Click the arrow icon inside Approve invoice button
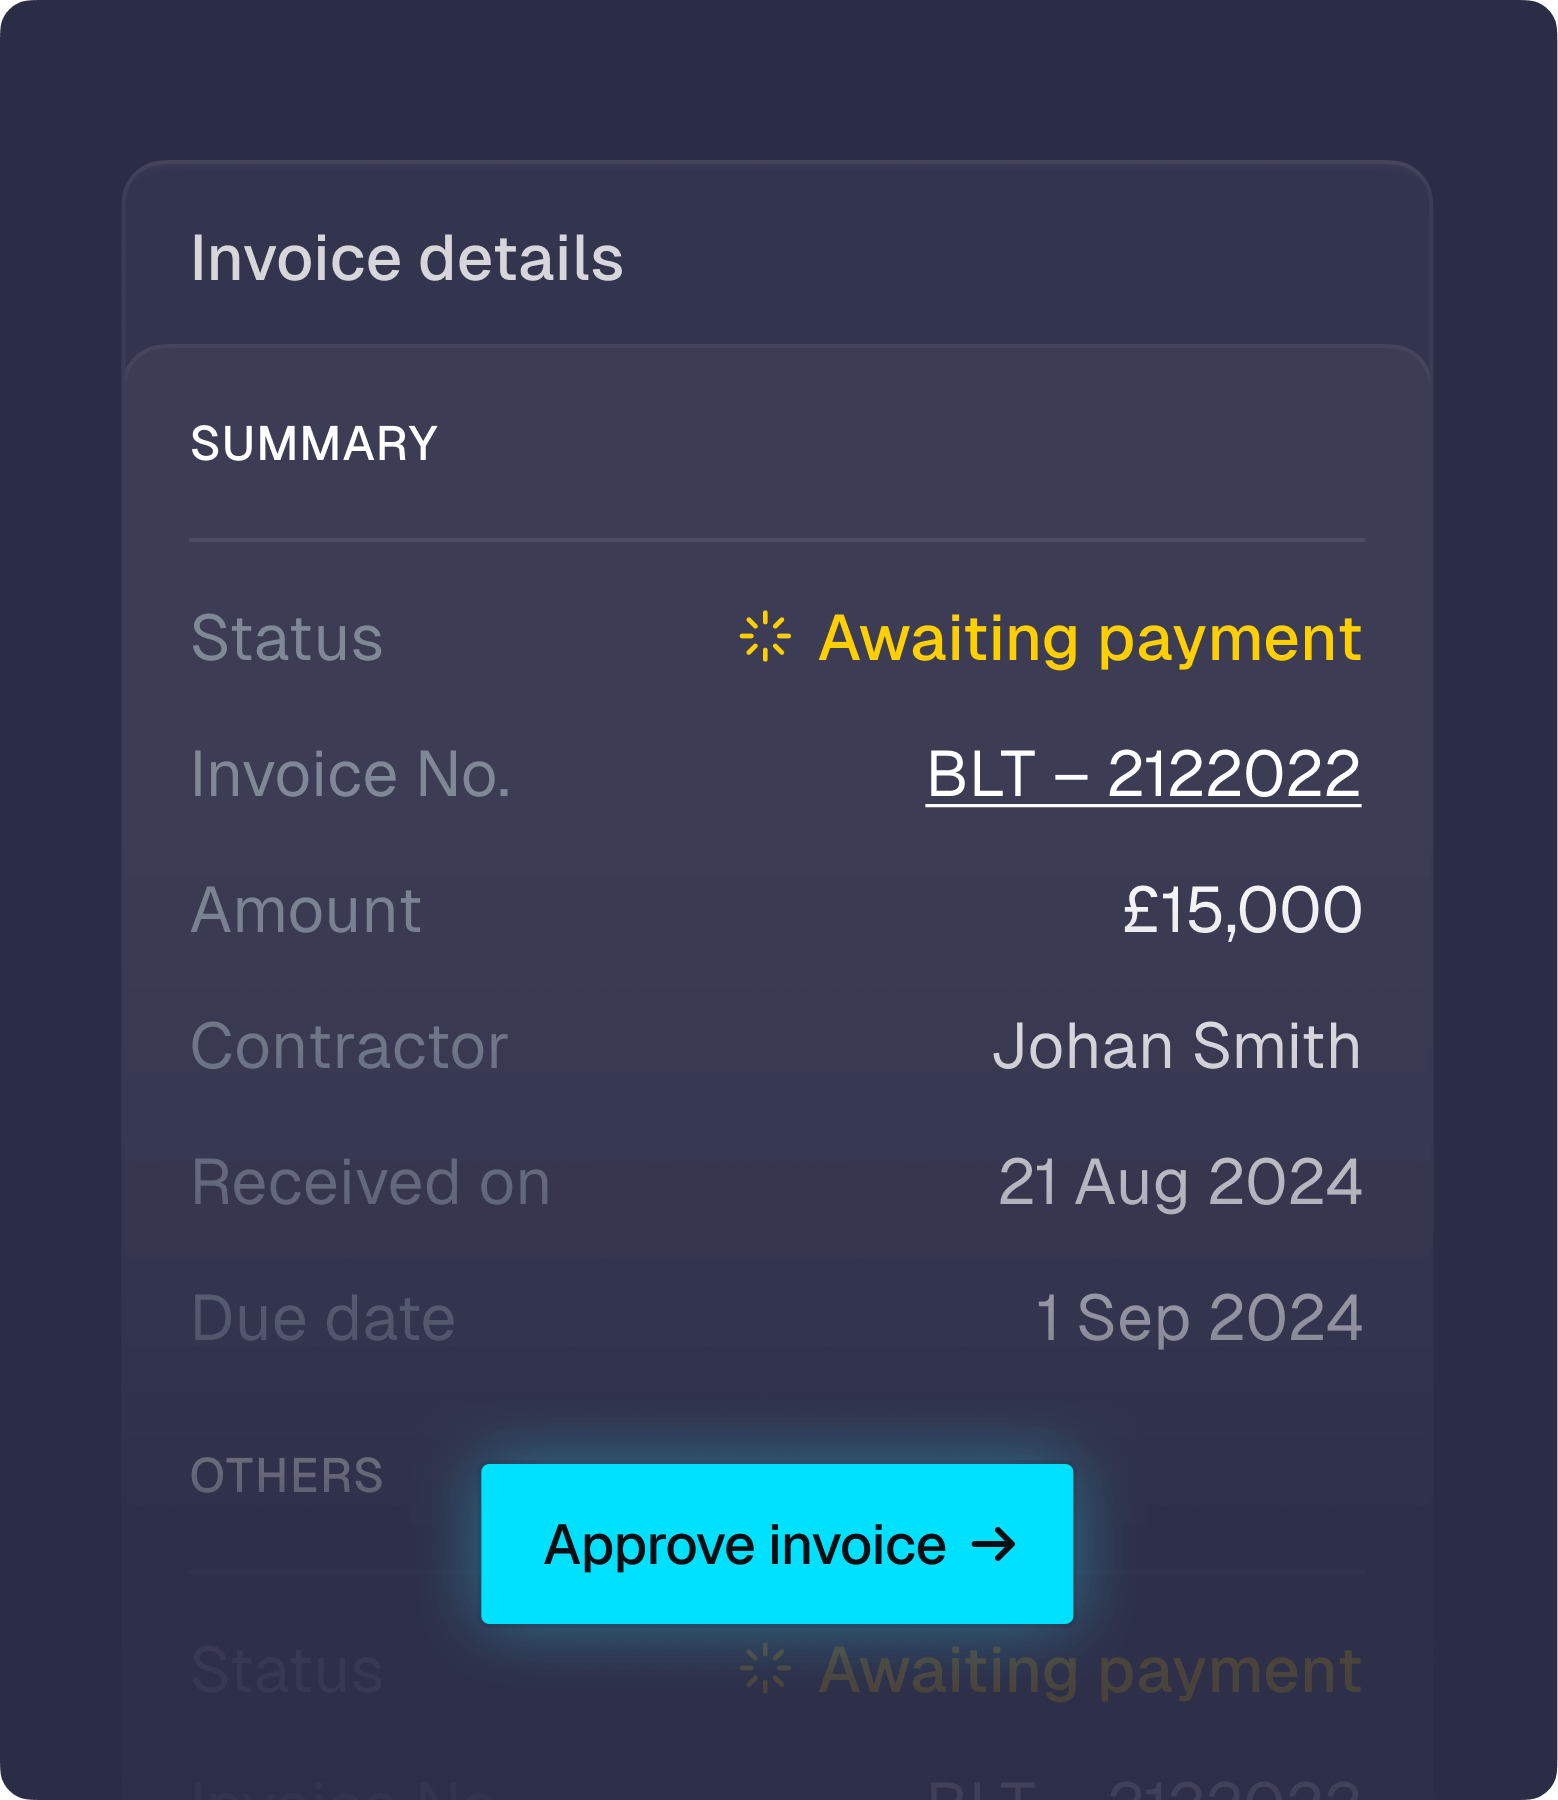 pyautogui.click(x=993, y=1545)
